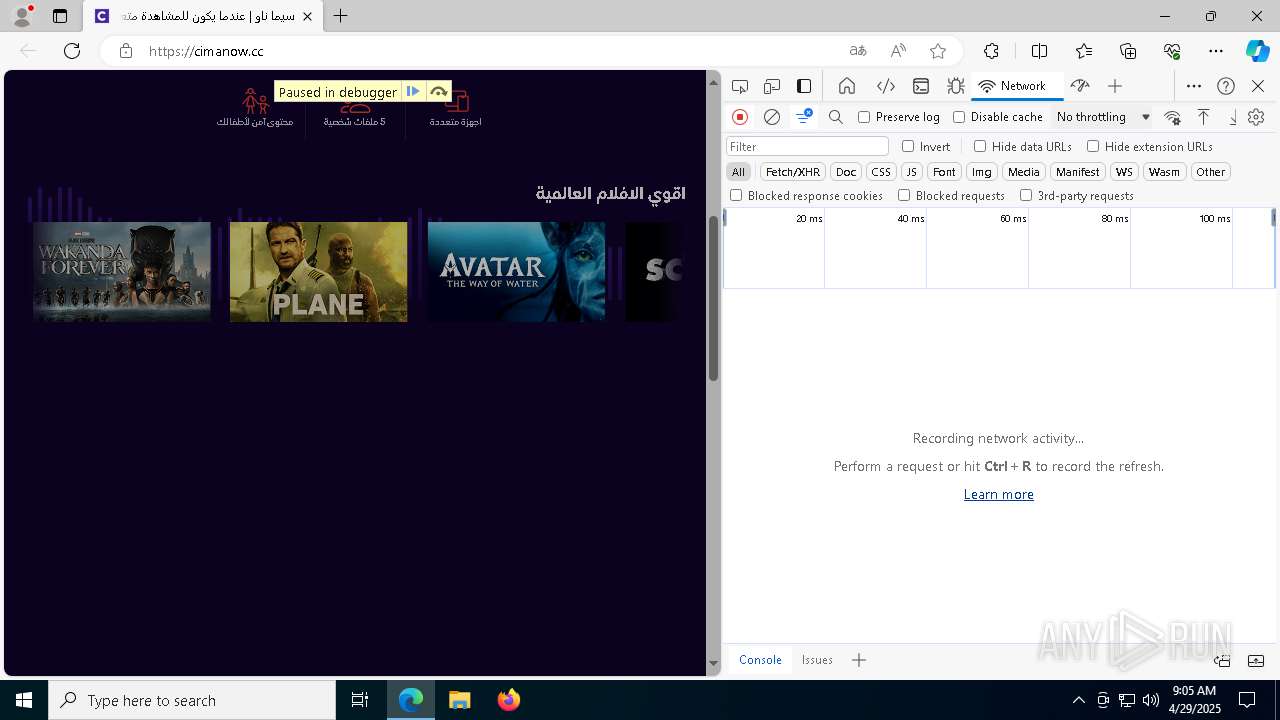Screen dimensions: 1280x720
Task: Open the Windows Start menu
Action: coord(24,700)
